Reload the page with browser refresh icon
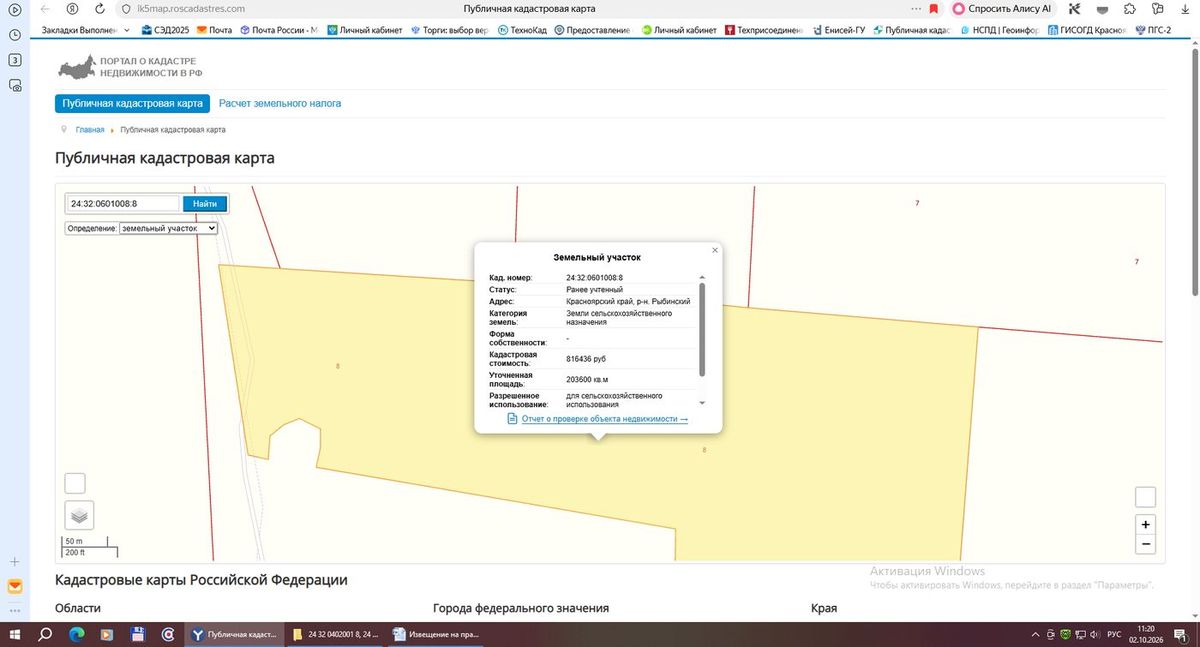This screenshot has width=1200, height=647. pos(100,8)
